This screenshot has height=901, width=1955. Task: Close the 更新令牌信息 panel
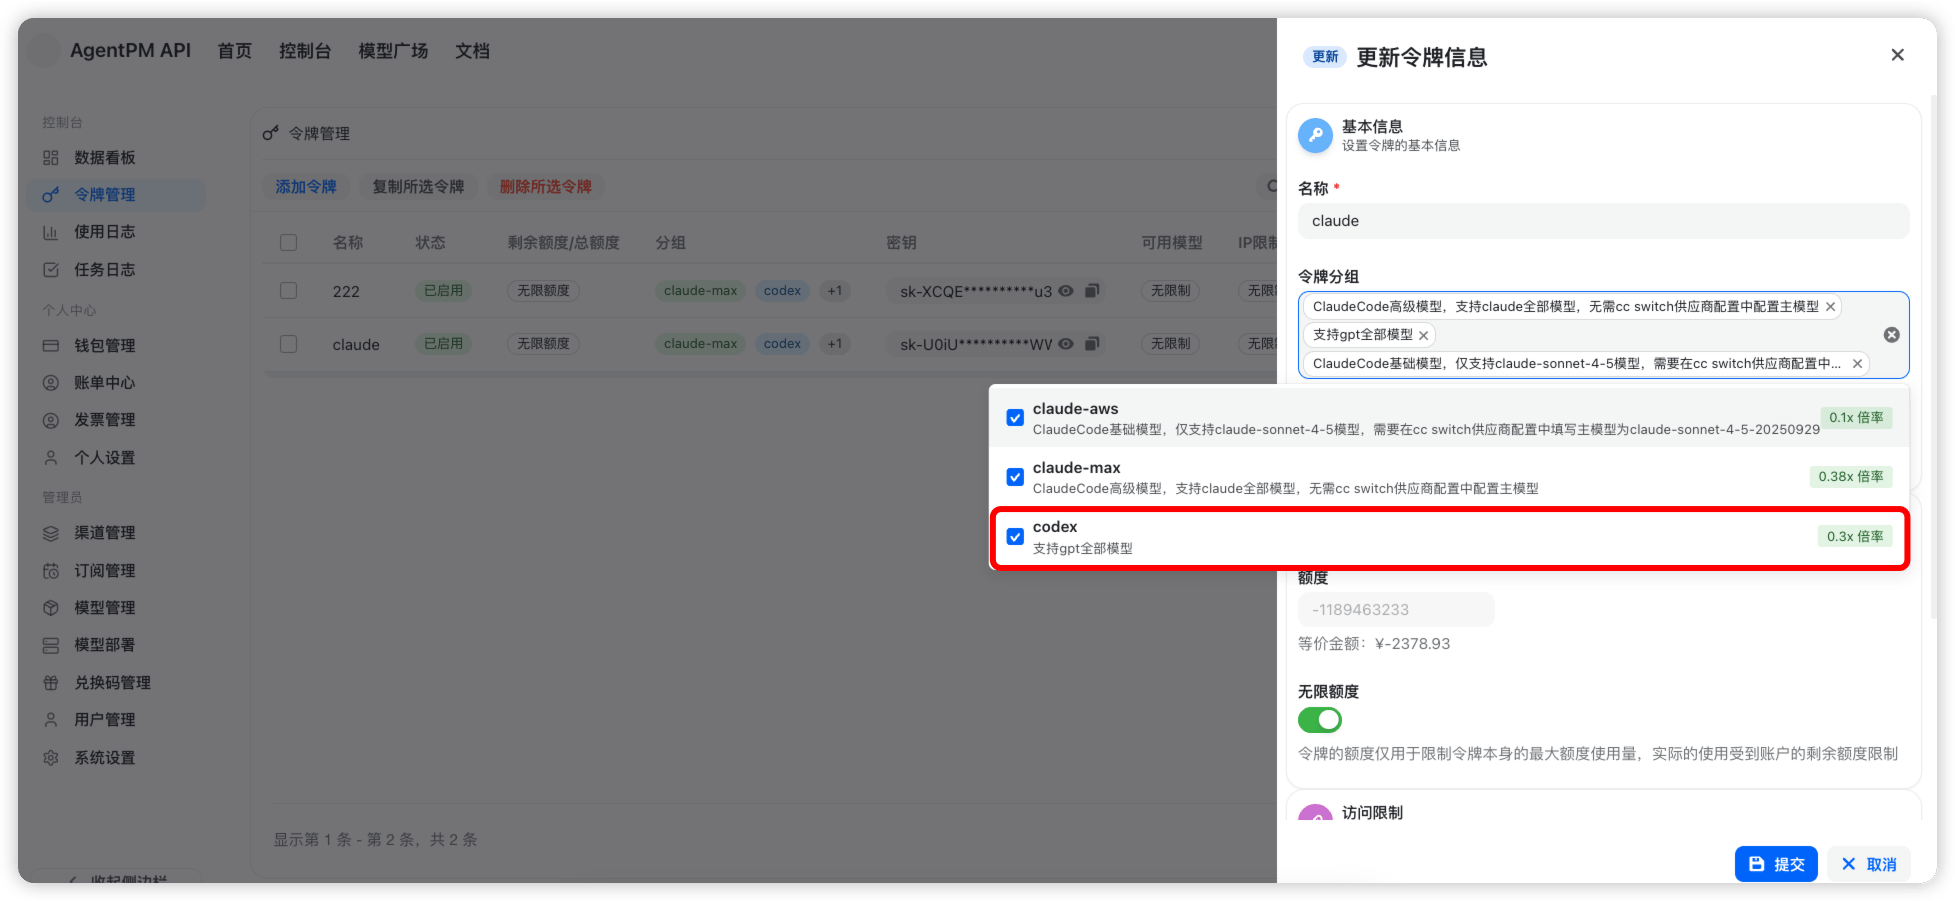click(1897, 55)
